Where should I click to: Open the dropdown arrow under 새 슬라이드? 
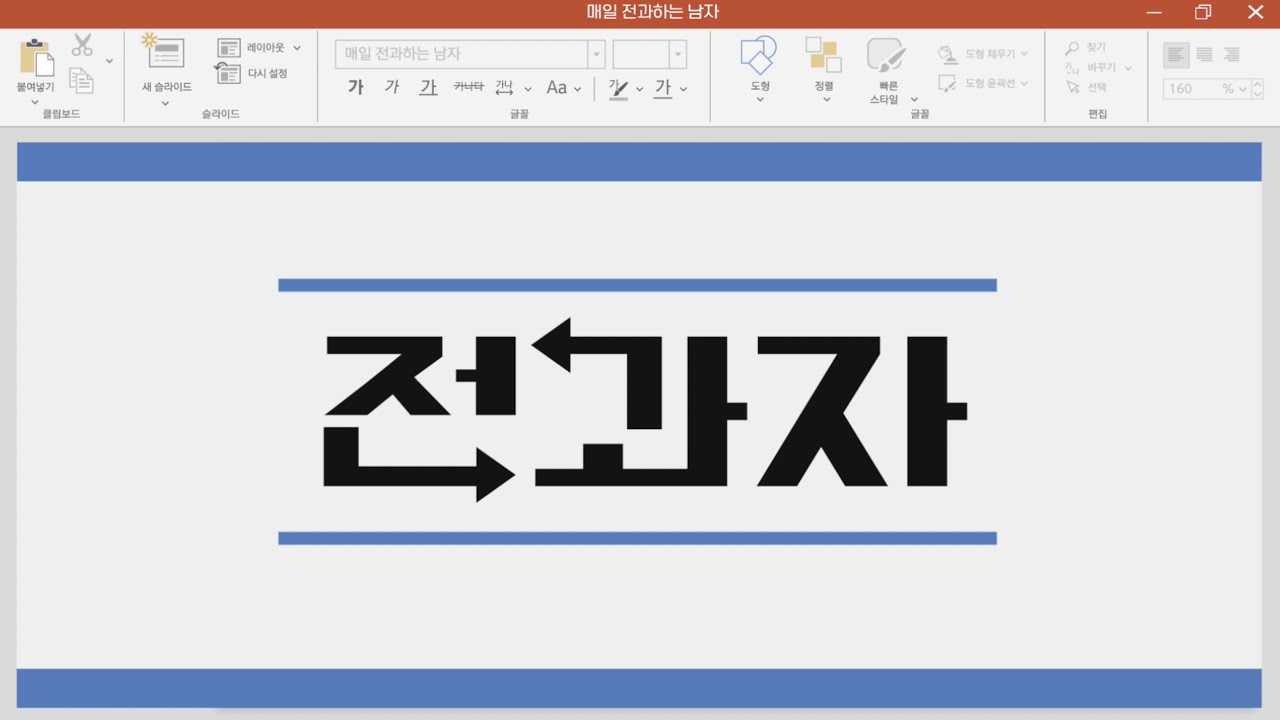(165, 103)
